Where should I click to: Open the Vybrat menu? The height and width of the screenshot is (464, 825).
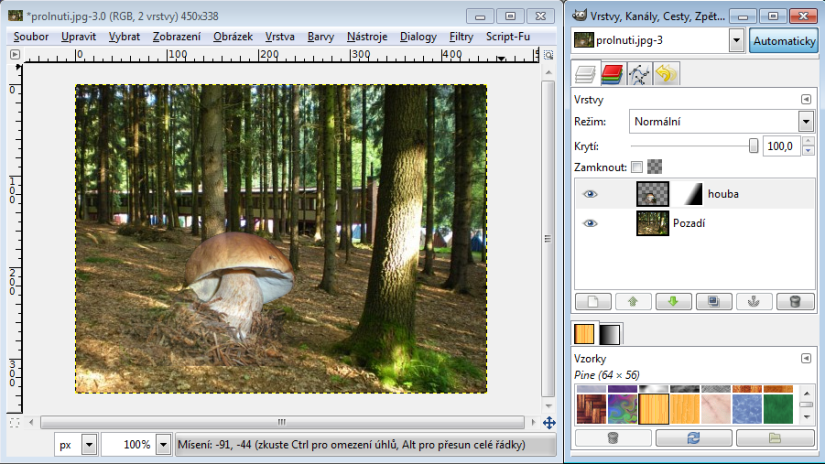point(124,37)
